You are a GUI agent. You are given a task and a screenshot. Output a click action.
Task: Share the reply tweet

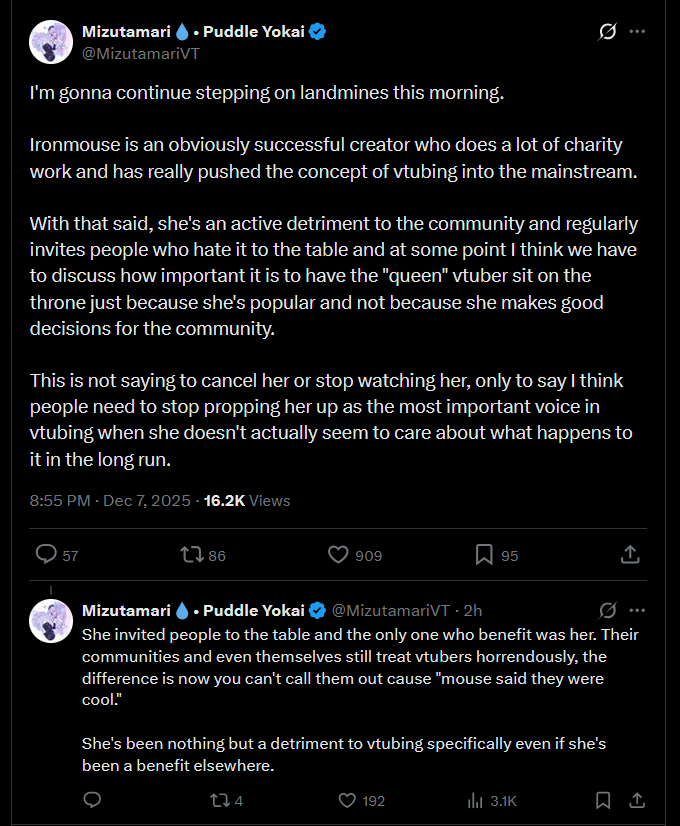[635, 800]
